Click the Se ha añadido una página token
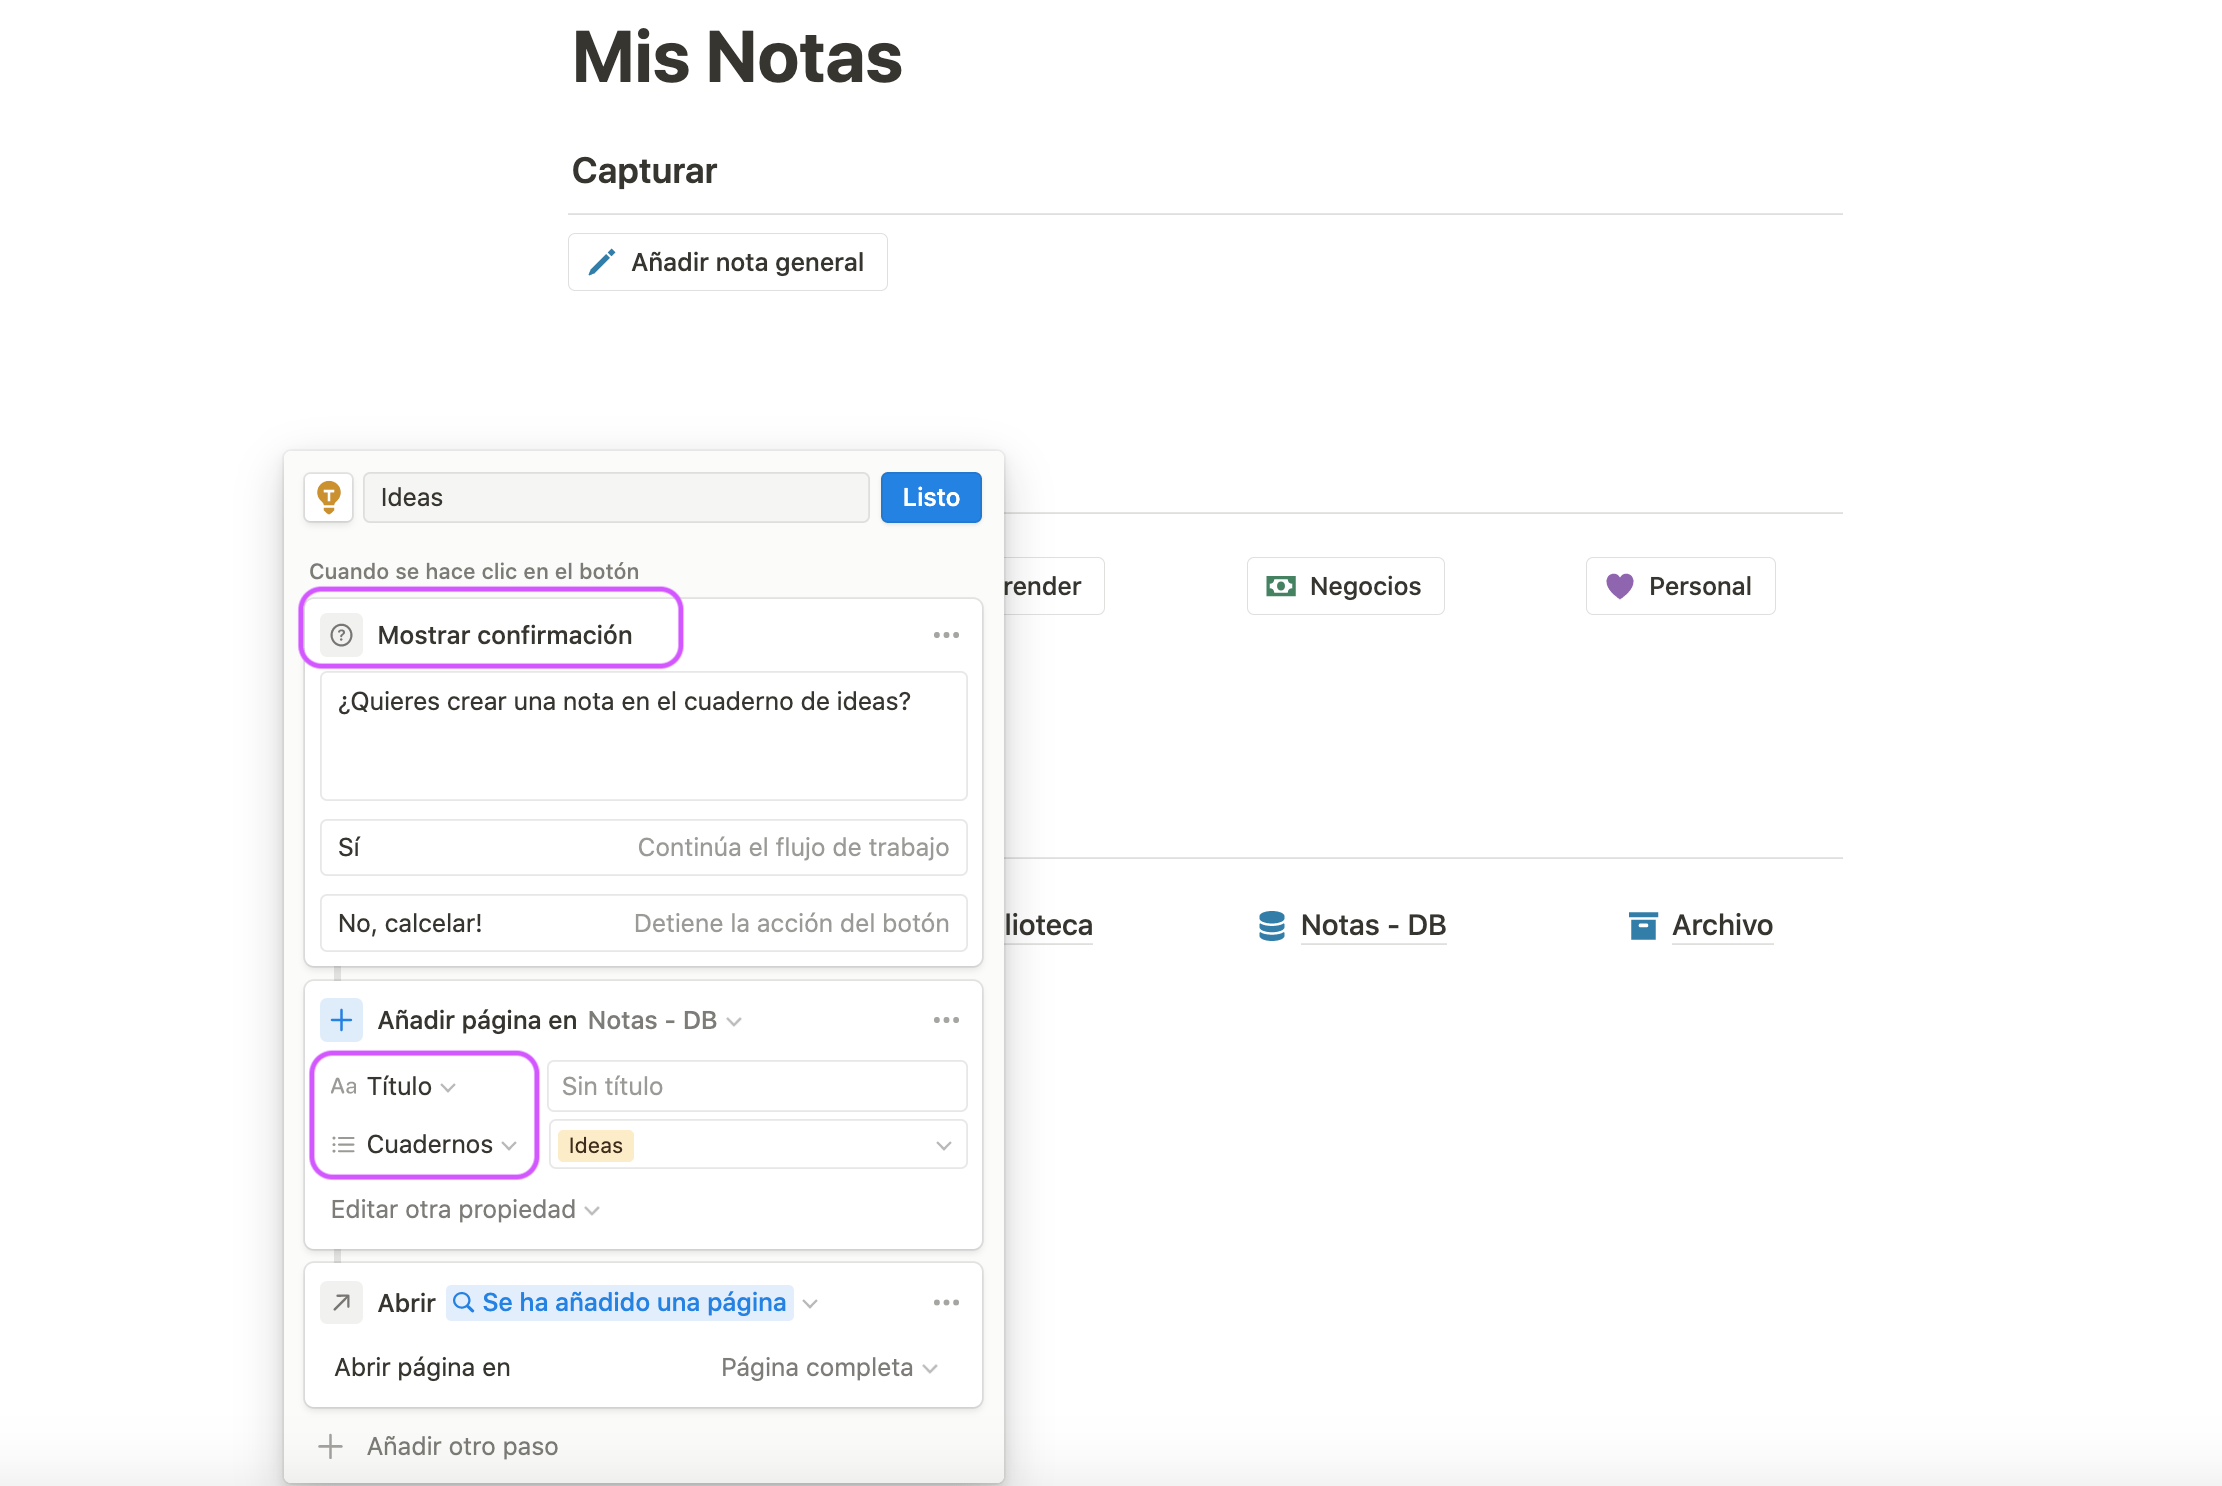The height and width of the screenshot is (1486, 2222). tap(620, 1302)
